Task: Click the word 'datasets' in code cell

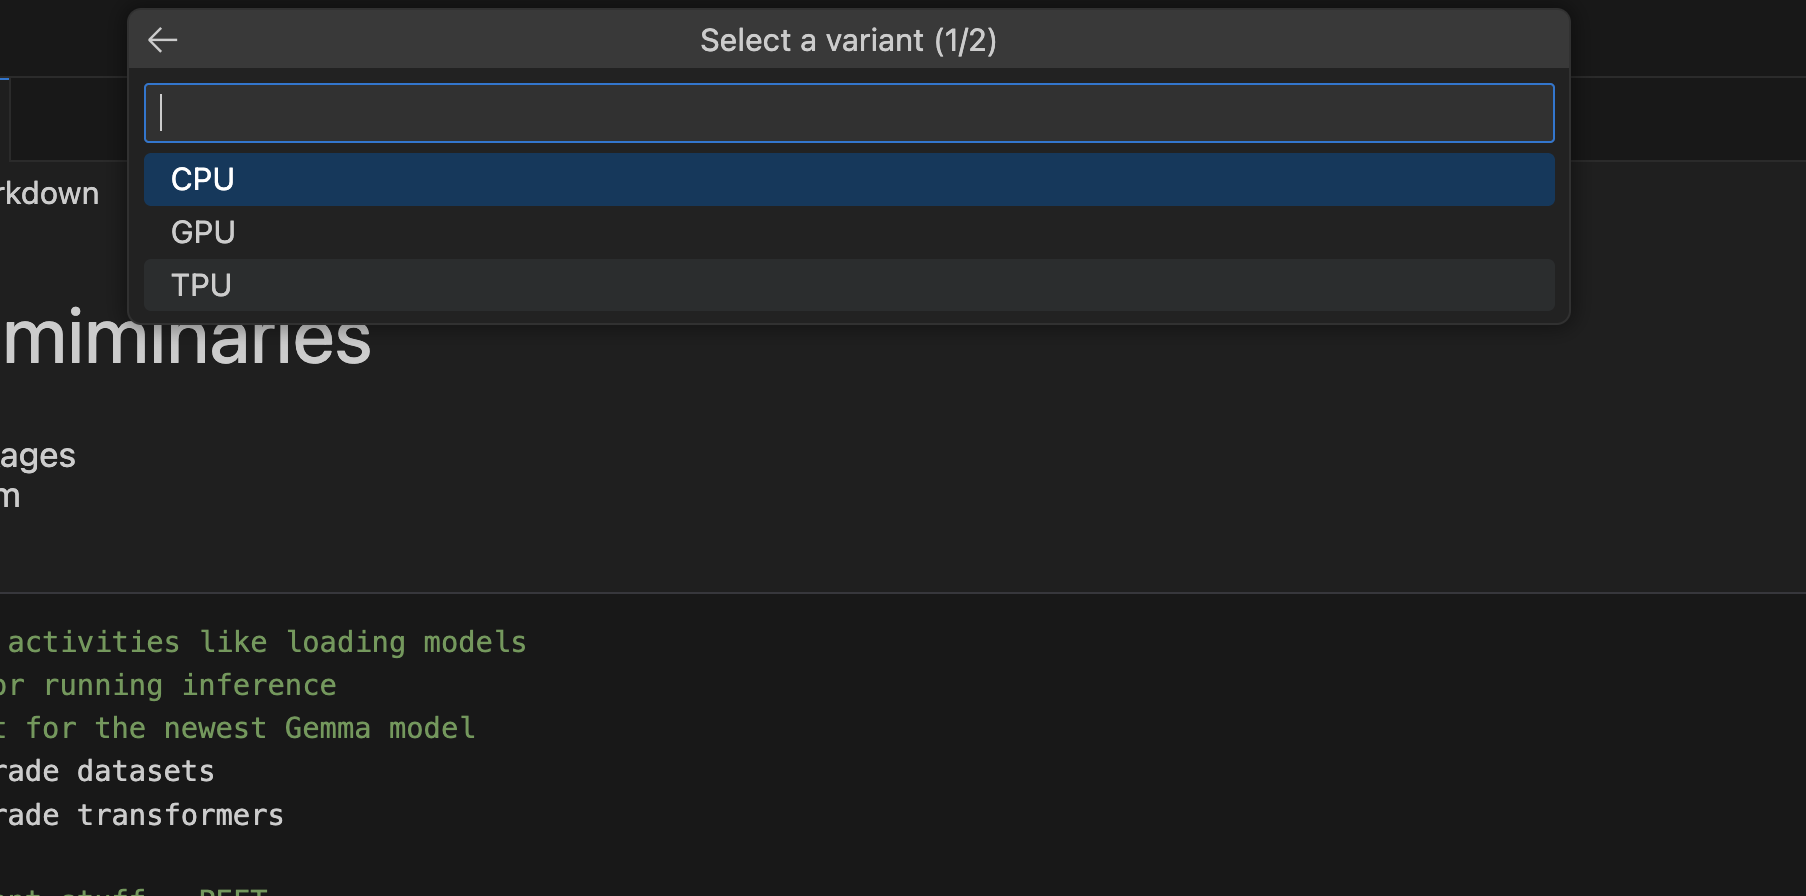Action: click(x=146, y=771)
